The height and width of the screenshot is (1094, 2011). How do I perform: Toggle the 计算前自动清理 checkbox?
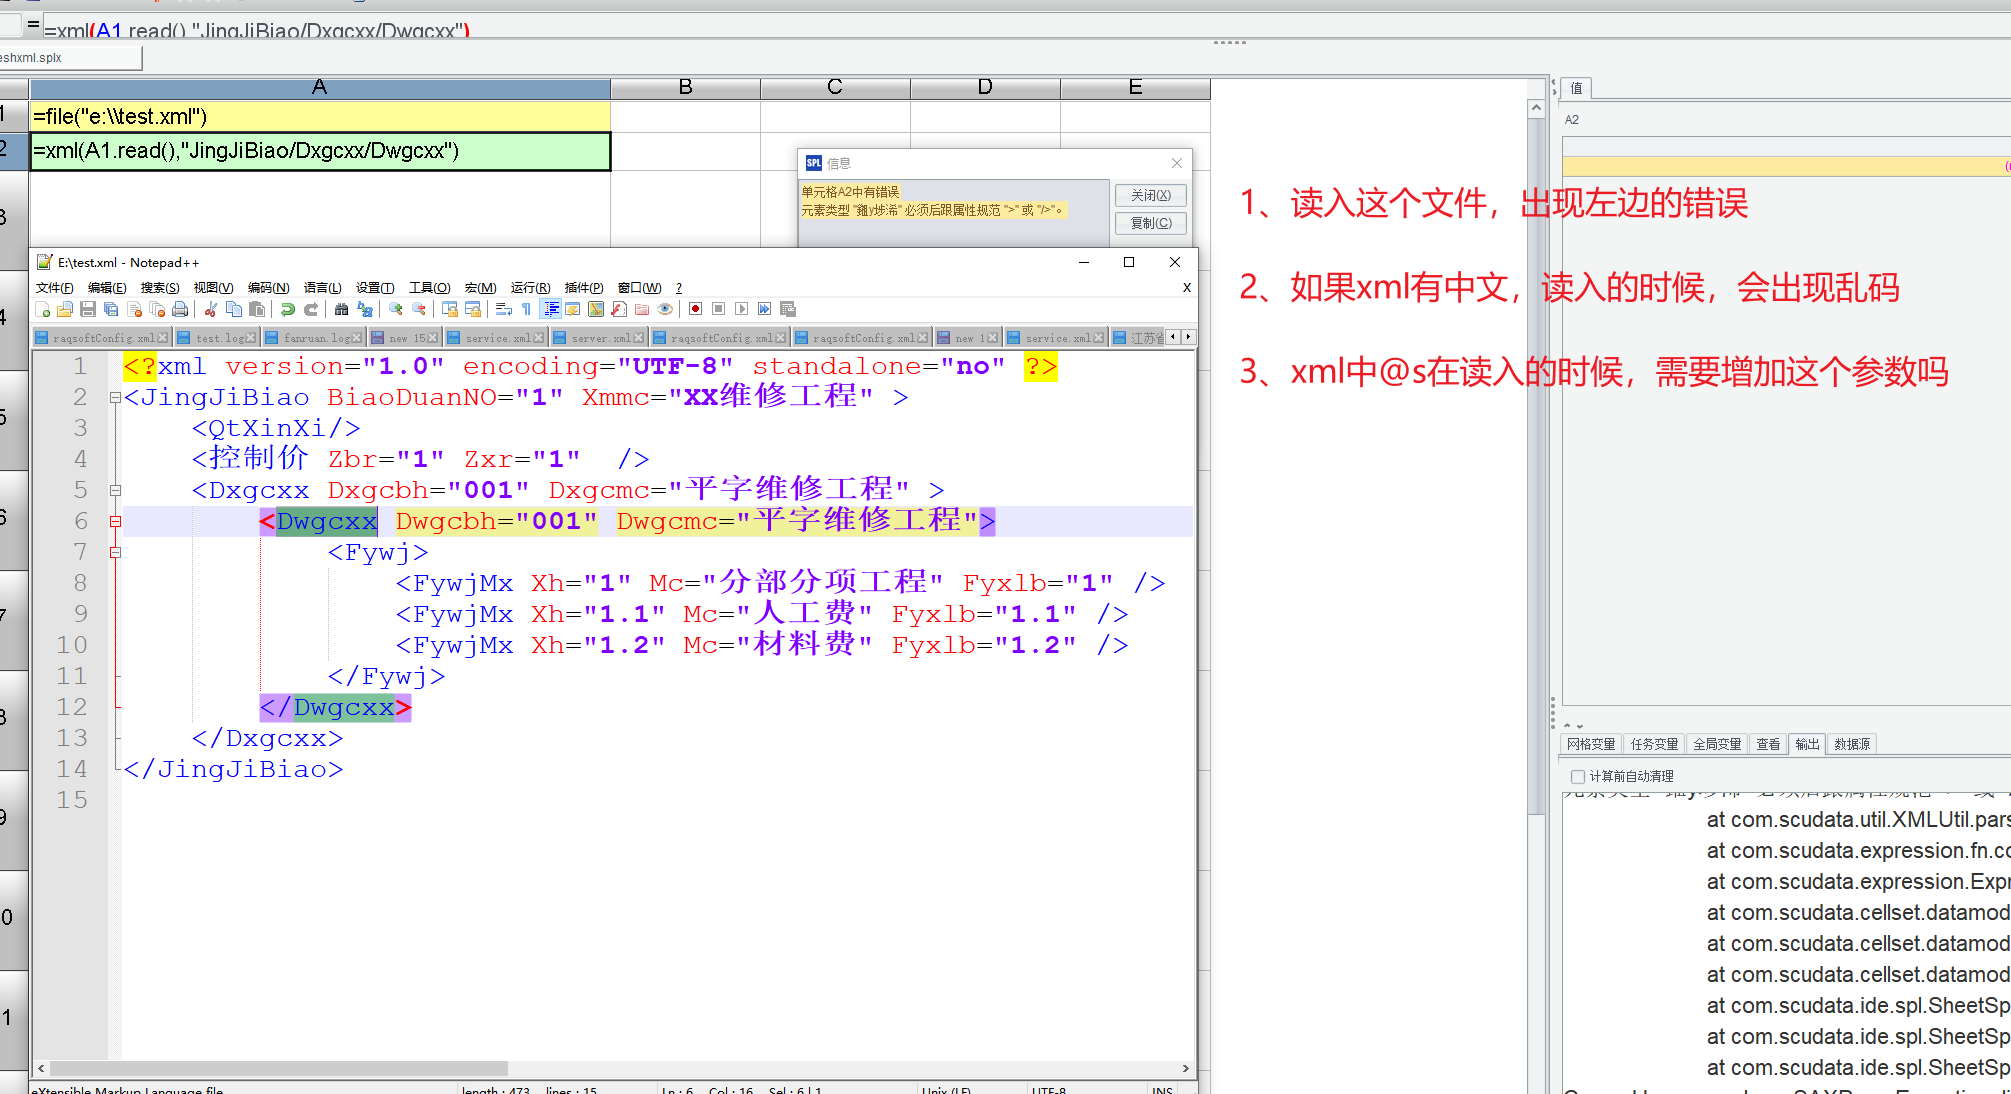1578,776
